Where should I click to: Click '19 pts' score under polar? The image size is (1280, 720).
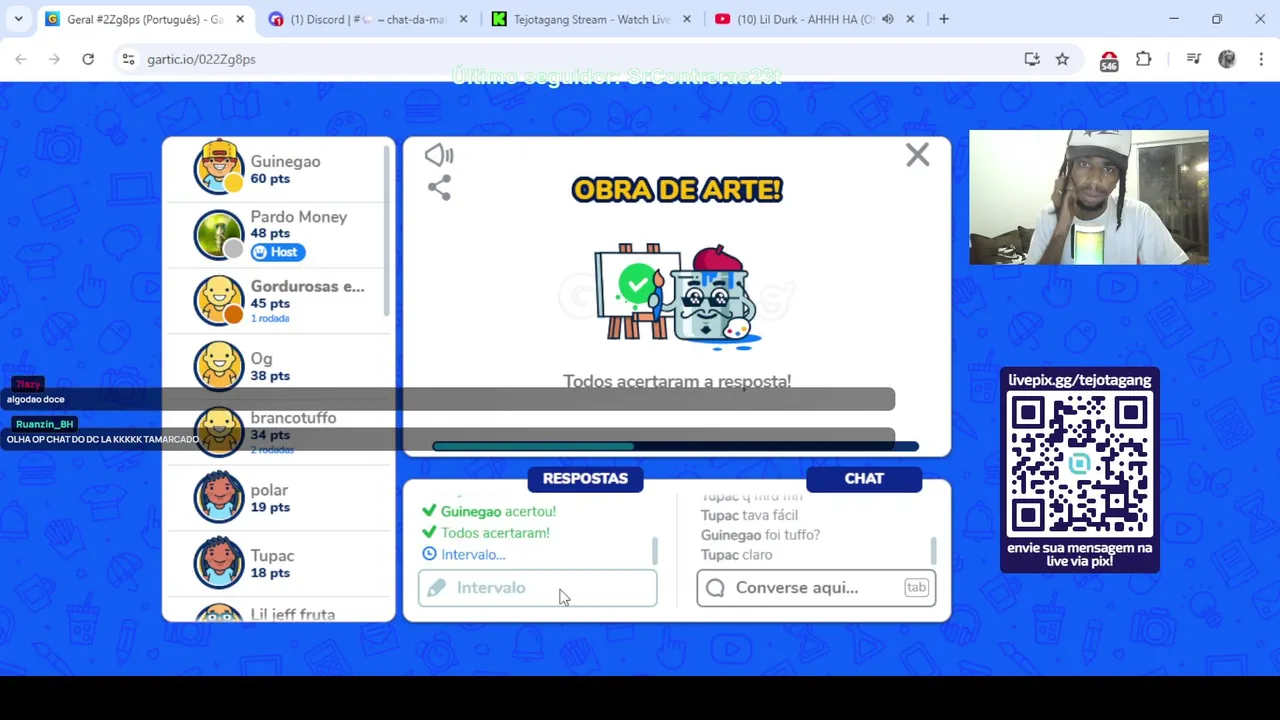[270, 507]
